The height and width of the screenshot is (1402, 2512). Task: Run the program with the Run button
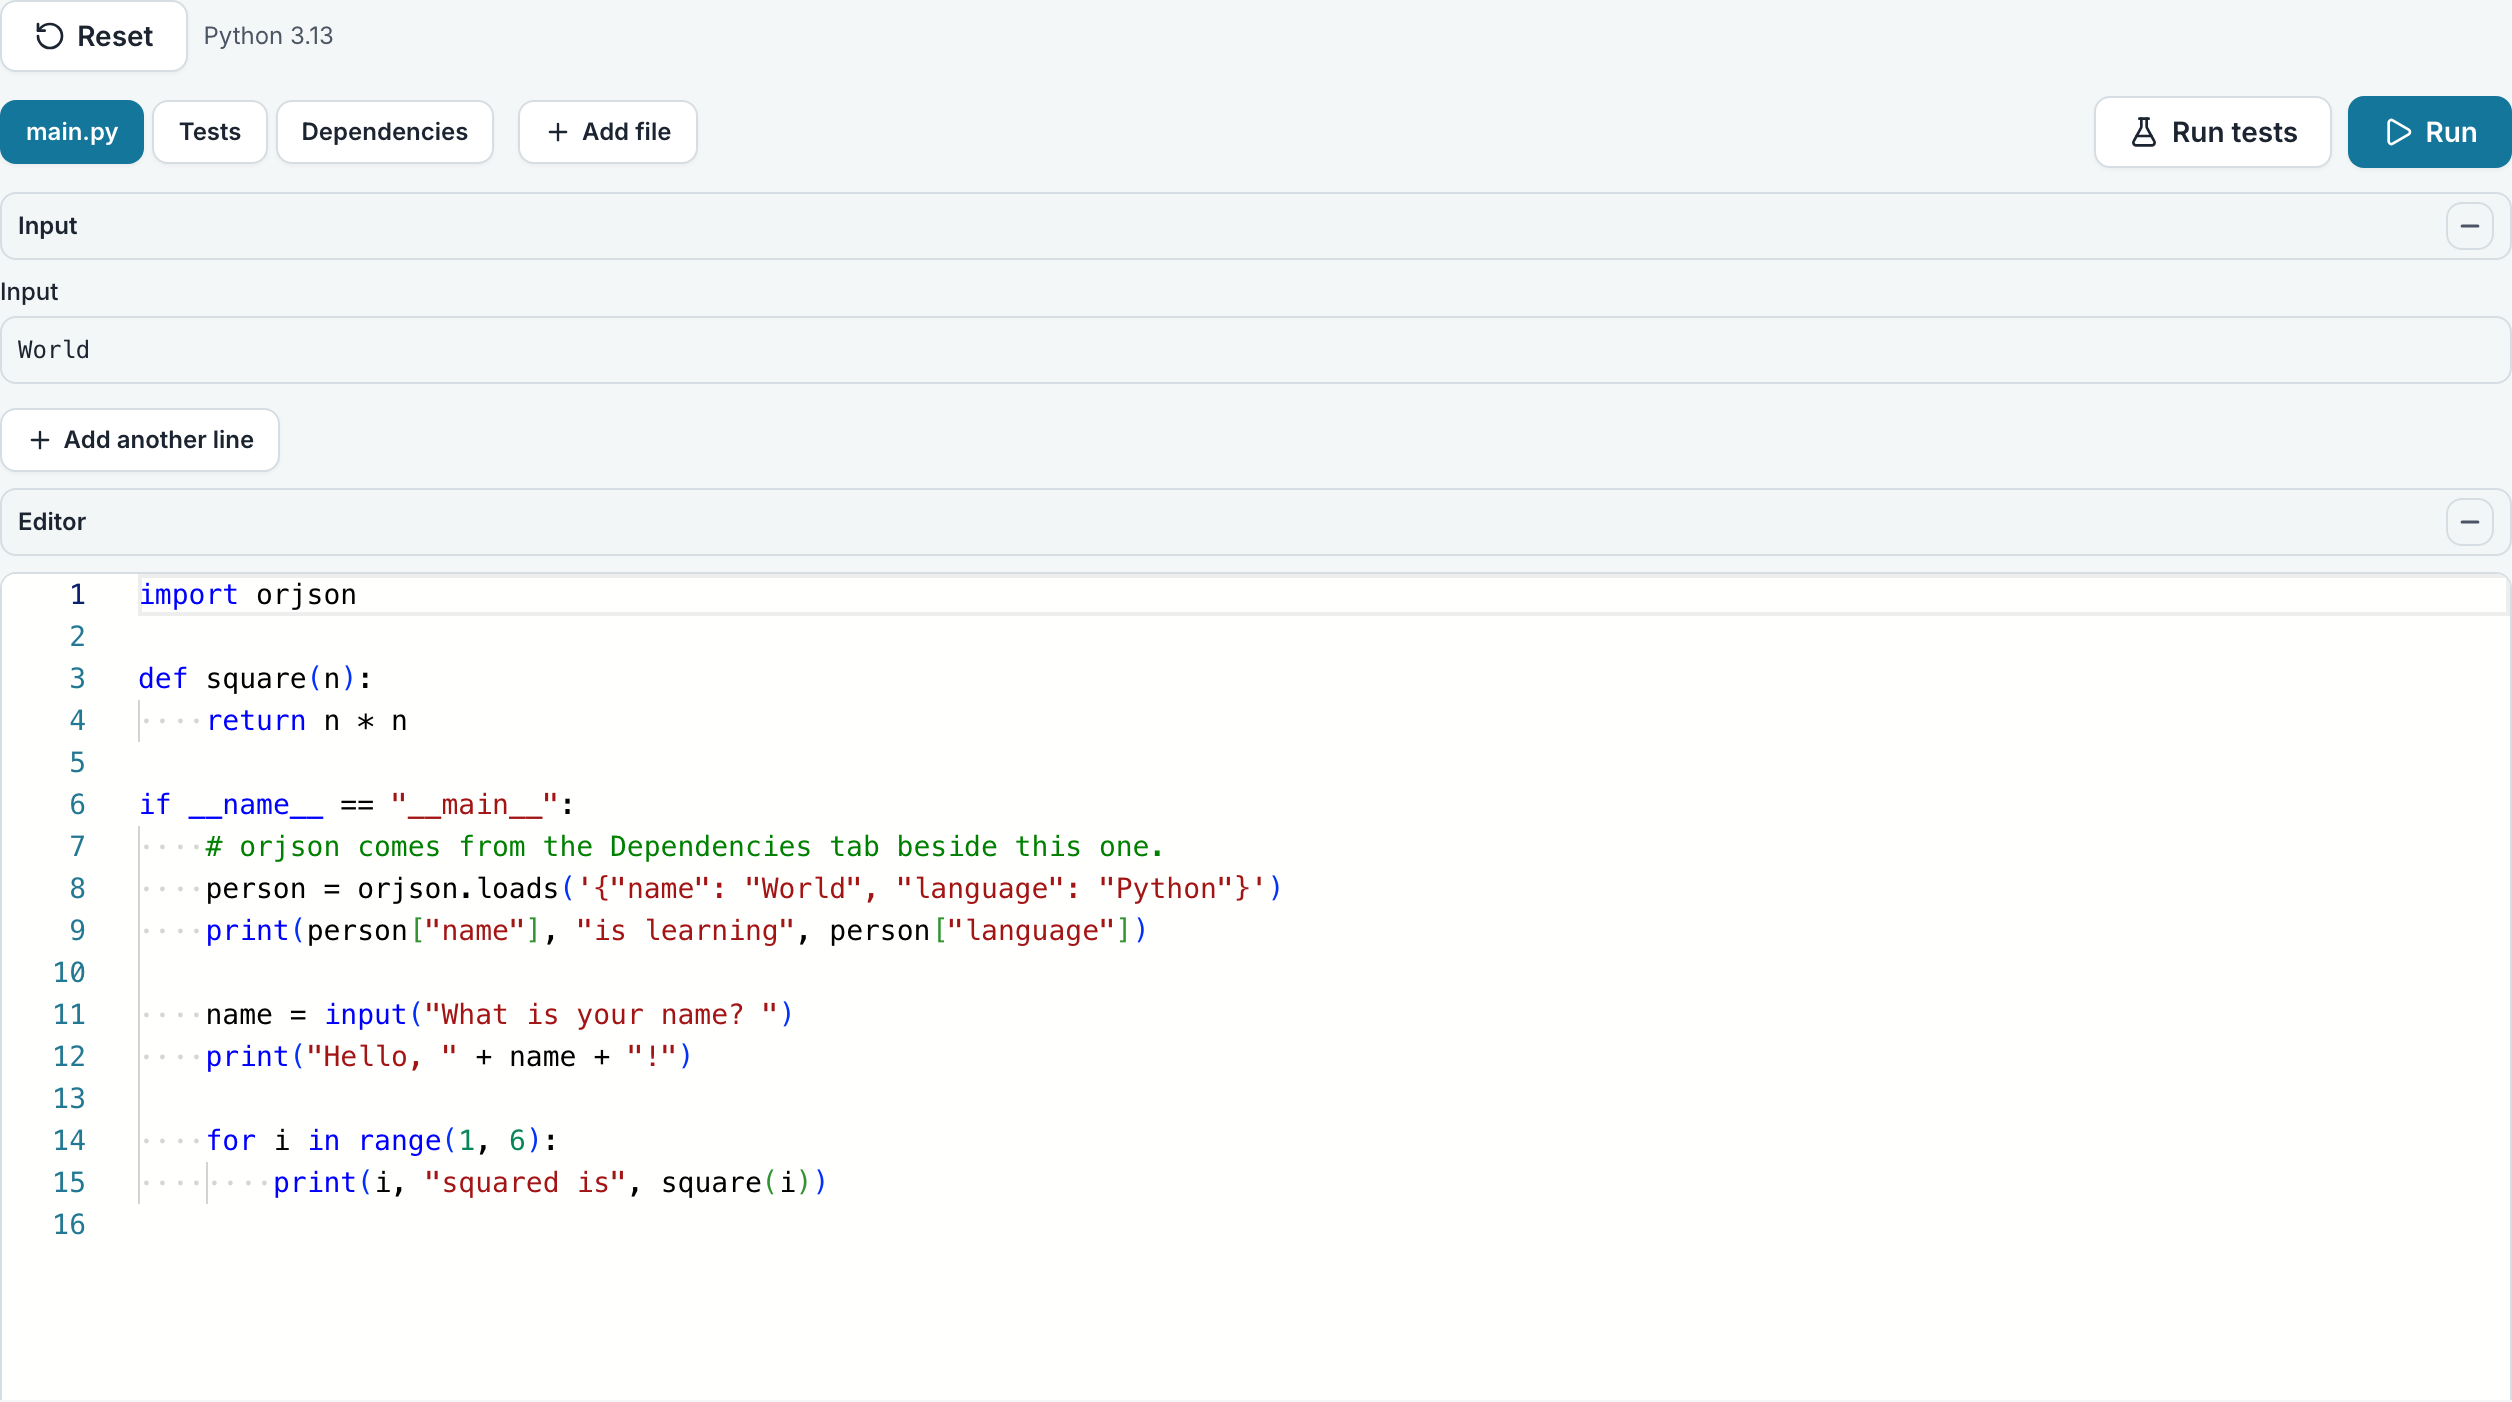(x=2430, y=132)
